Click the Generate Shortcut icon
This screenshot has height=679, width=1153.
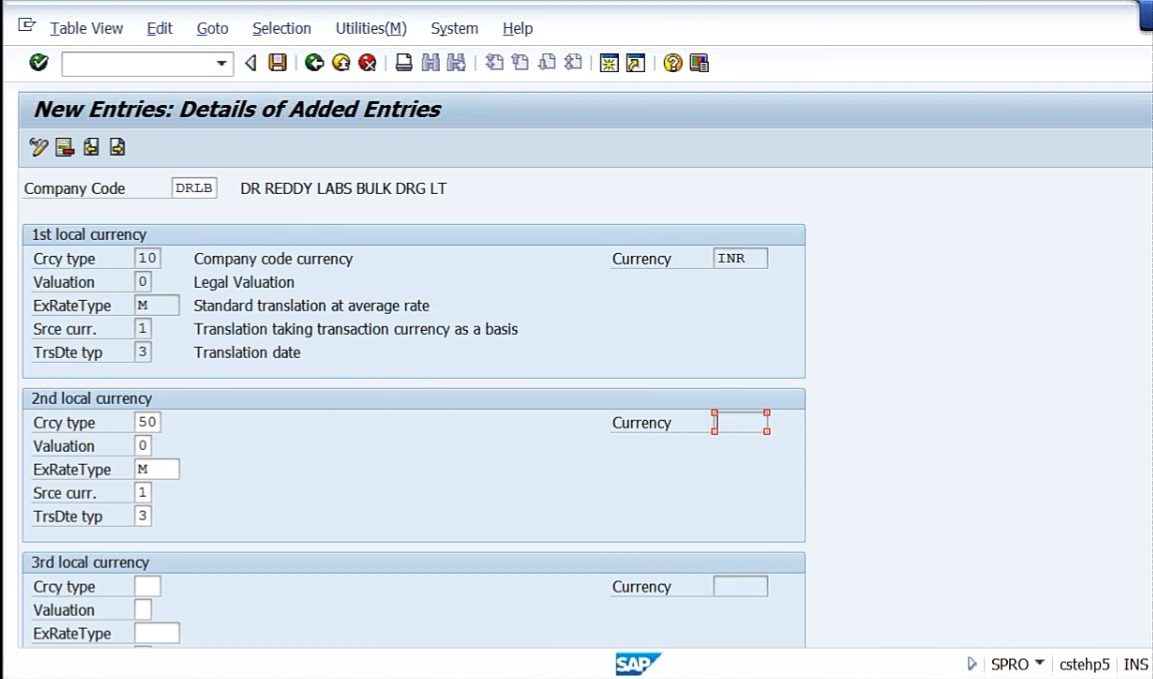coord(635,63)
